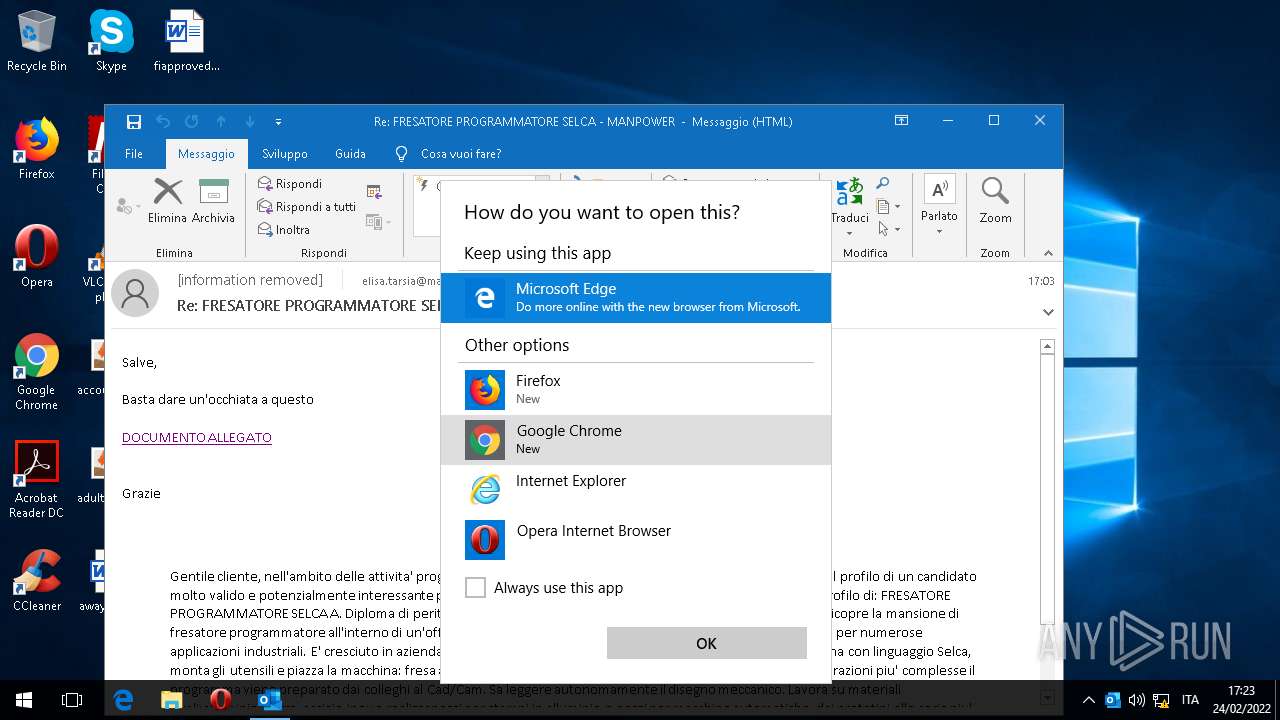Open the junk mail dropdown in Elimina group
This screenshot has width=1280, height=720.
tap(126, 206)
